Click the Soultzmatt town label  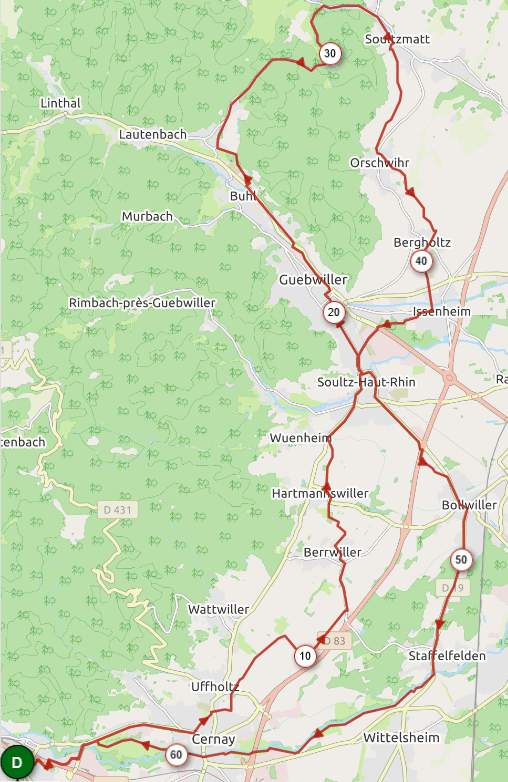(x=397, y=39)
